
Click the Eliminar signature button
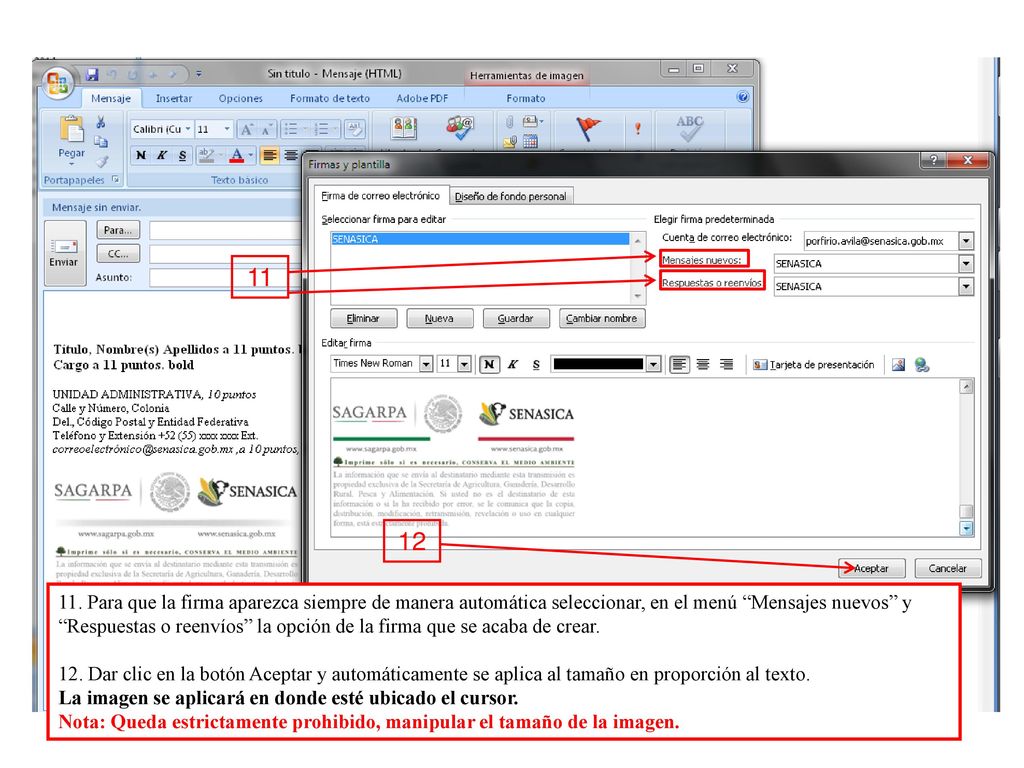click(363, 319)
